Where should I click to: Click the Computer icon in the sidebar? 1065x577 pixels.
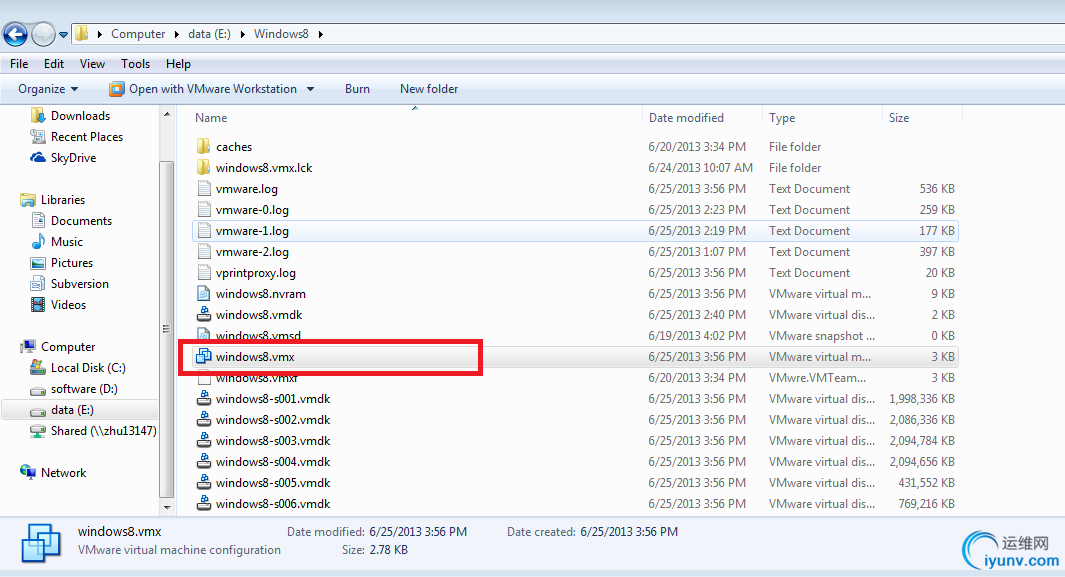point(28,346)
